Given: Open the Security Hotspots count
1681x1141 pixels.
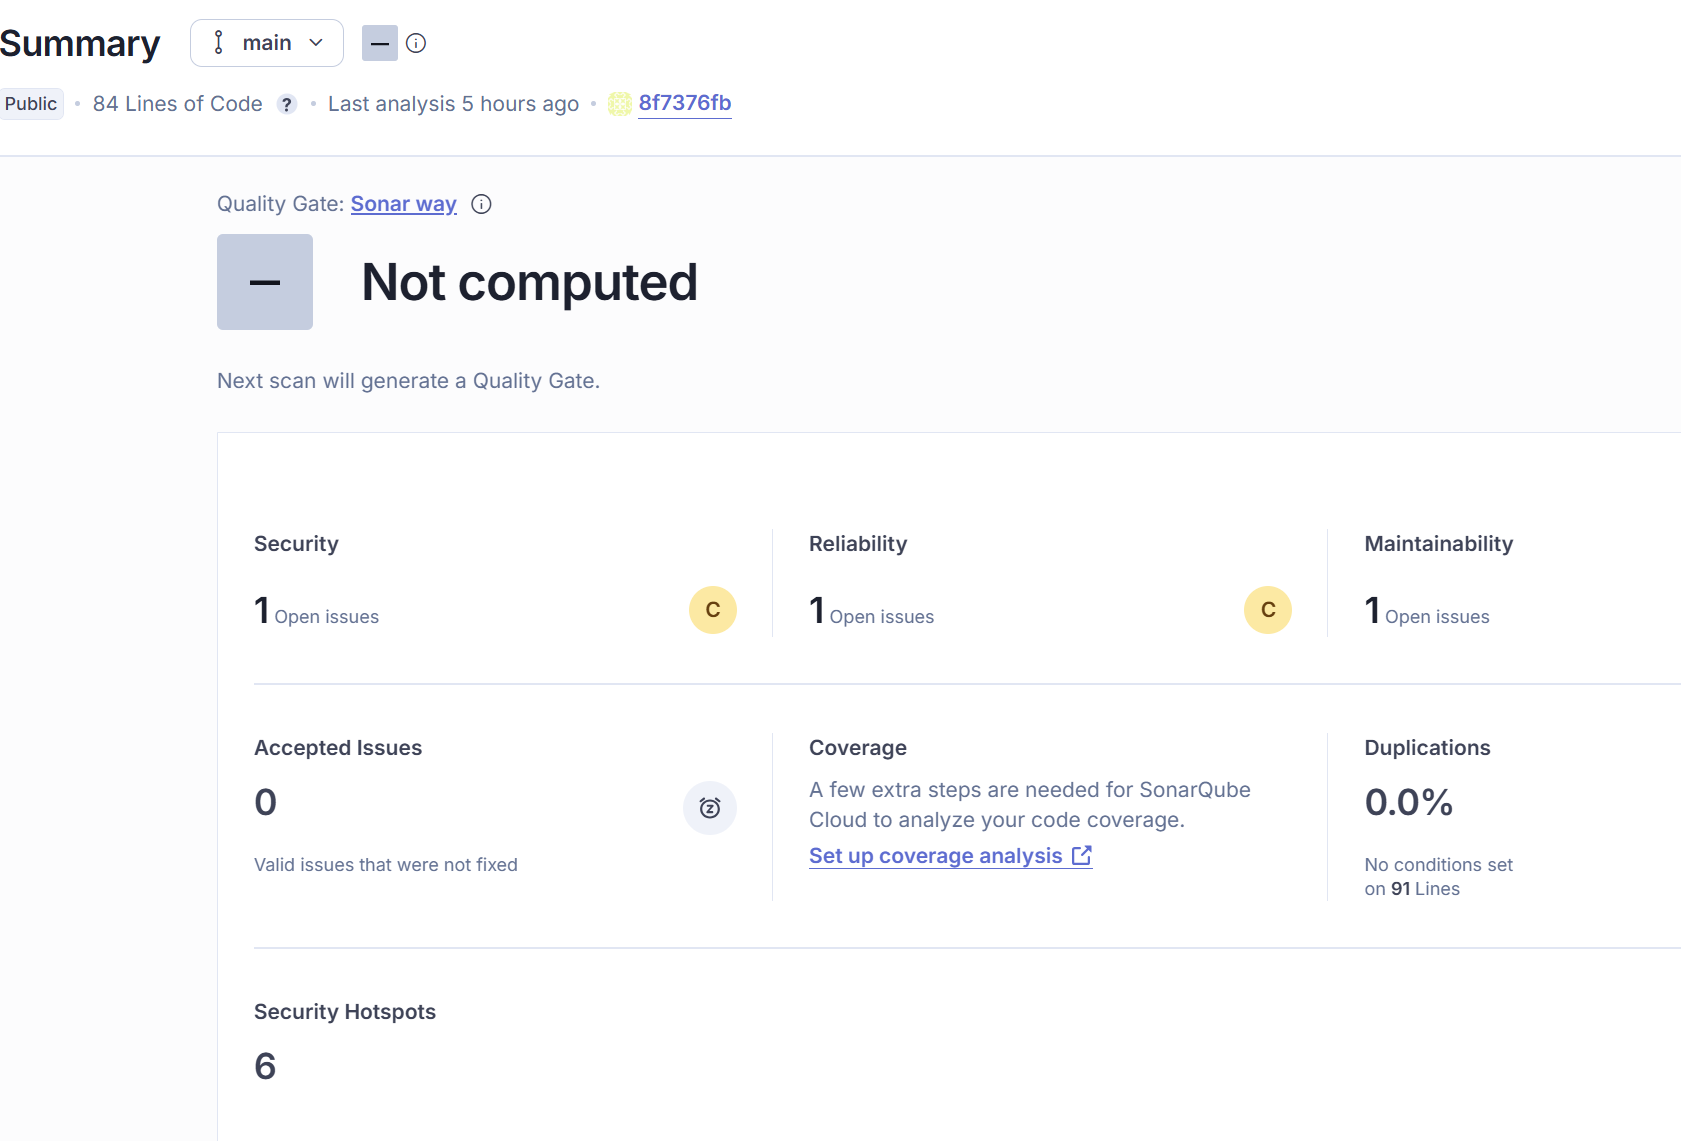Looking at the screenshot, I should [265, 1066].
